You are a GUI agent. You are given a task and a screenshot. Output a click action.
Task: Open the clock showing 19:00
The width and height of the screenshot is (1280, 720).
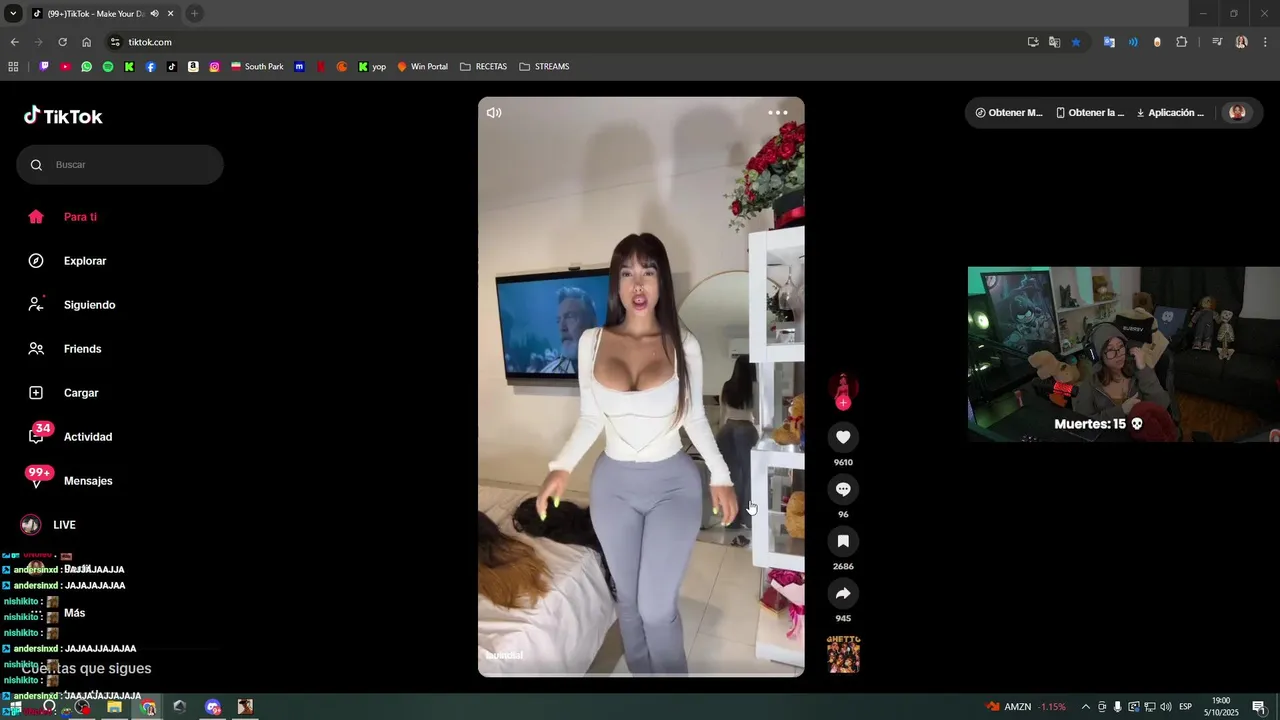tap(1221, 707)
